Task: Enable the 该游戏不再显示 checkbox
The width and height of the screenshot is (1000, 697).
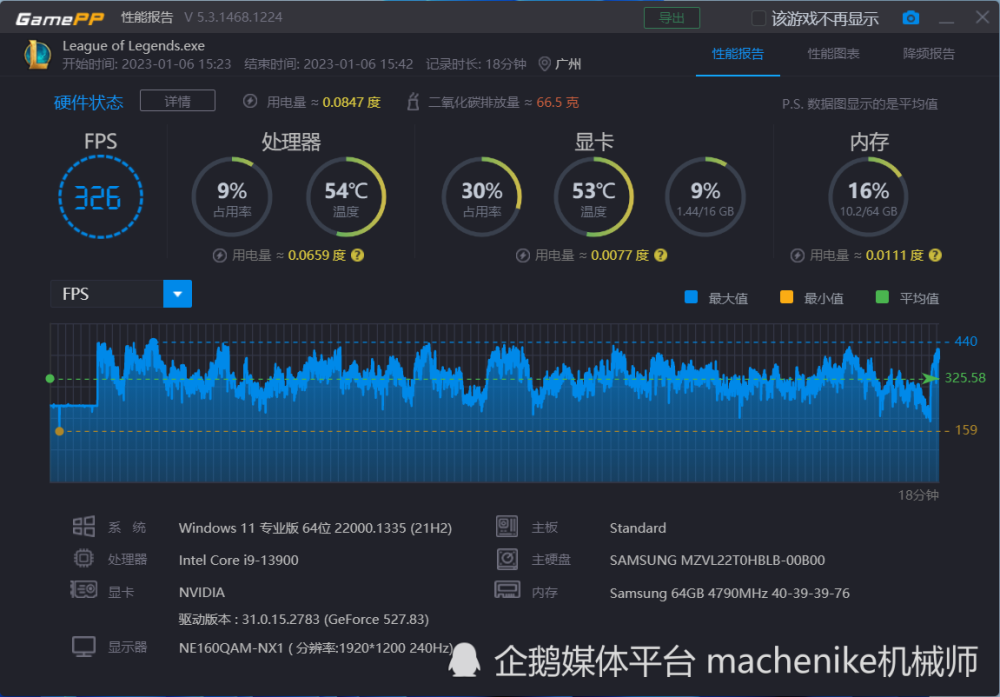Action: click(758, 18)
